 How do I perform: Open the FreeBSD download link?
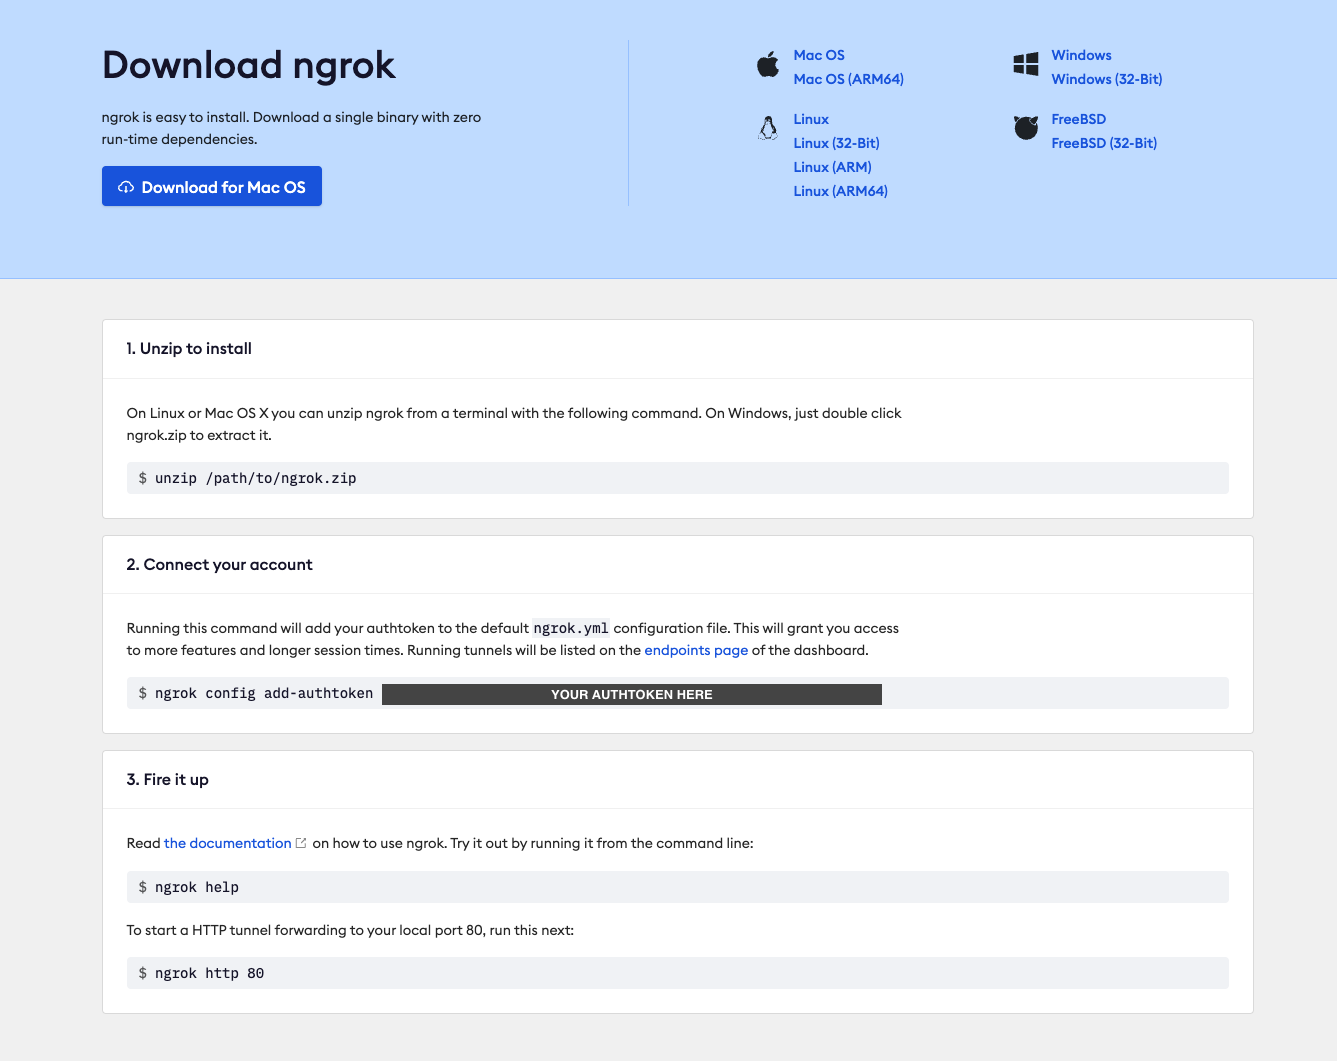coord(1079,119)
